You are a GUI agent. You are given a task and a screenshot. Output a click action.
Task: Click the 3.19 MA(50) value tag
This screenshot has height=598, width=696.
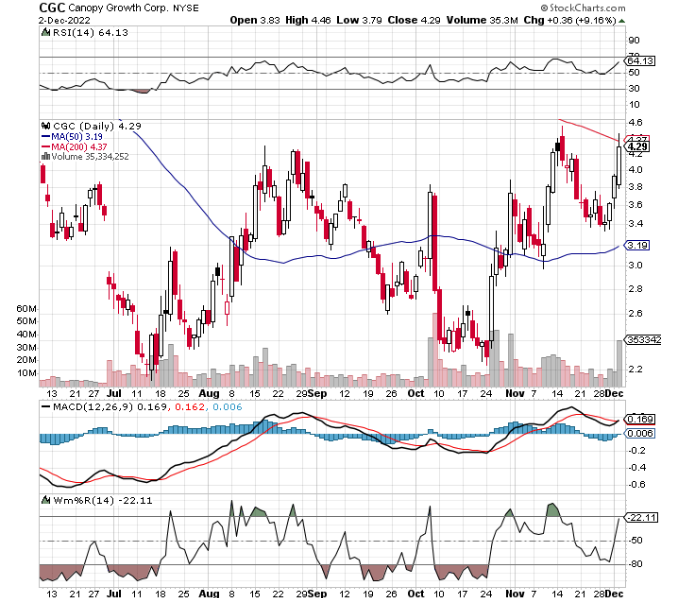pos(638,245)
